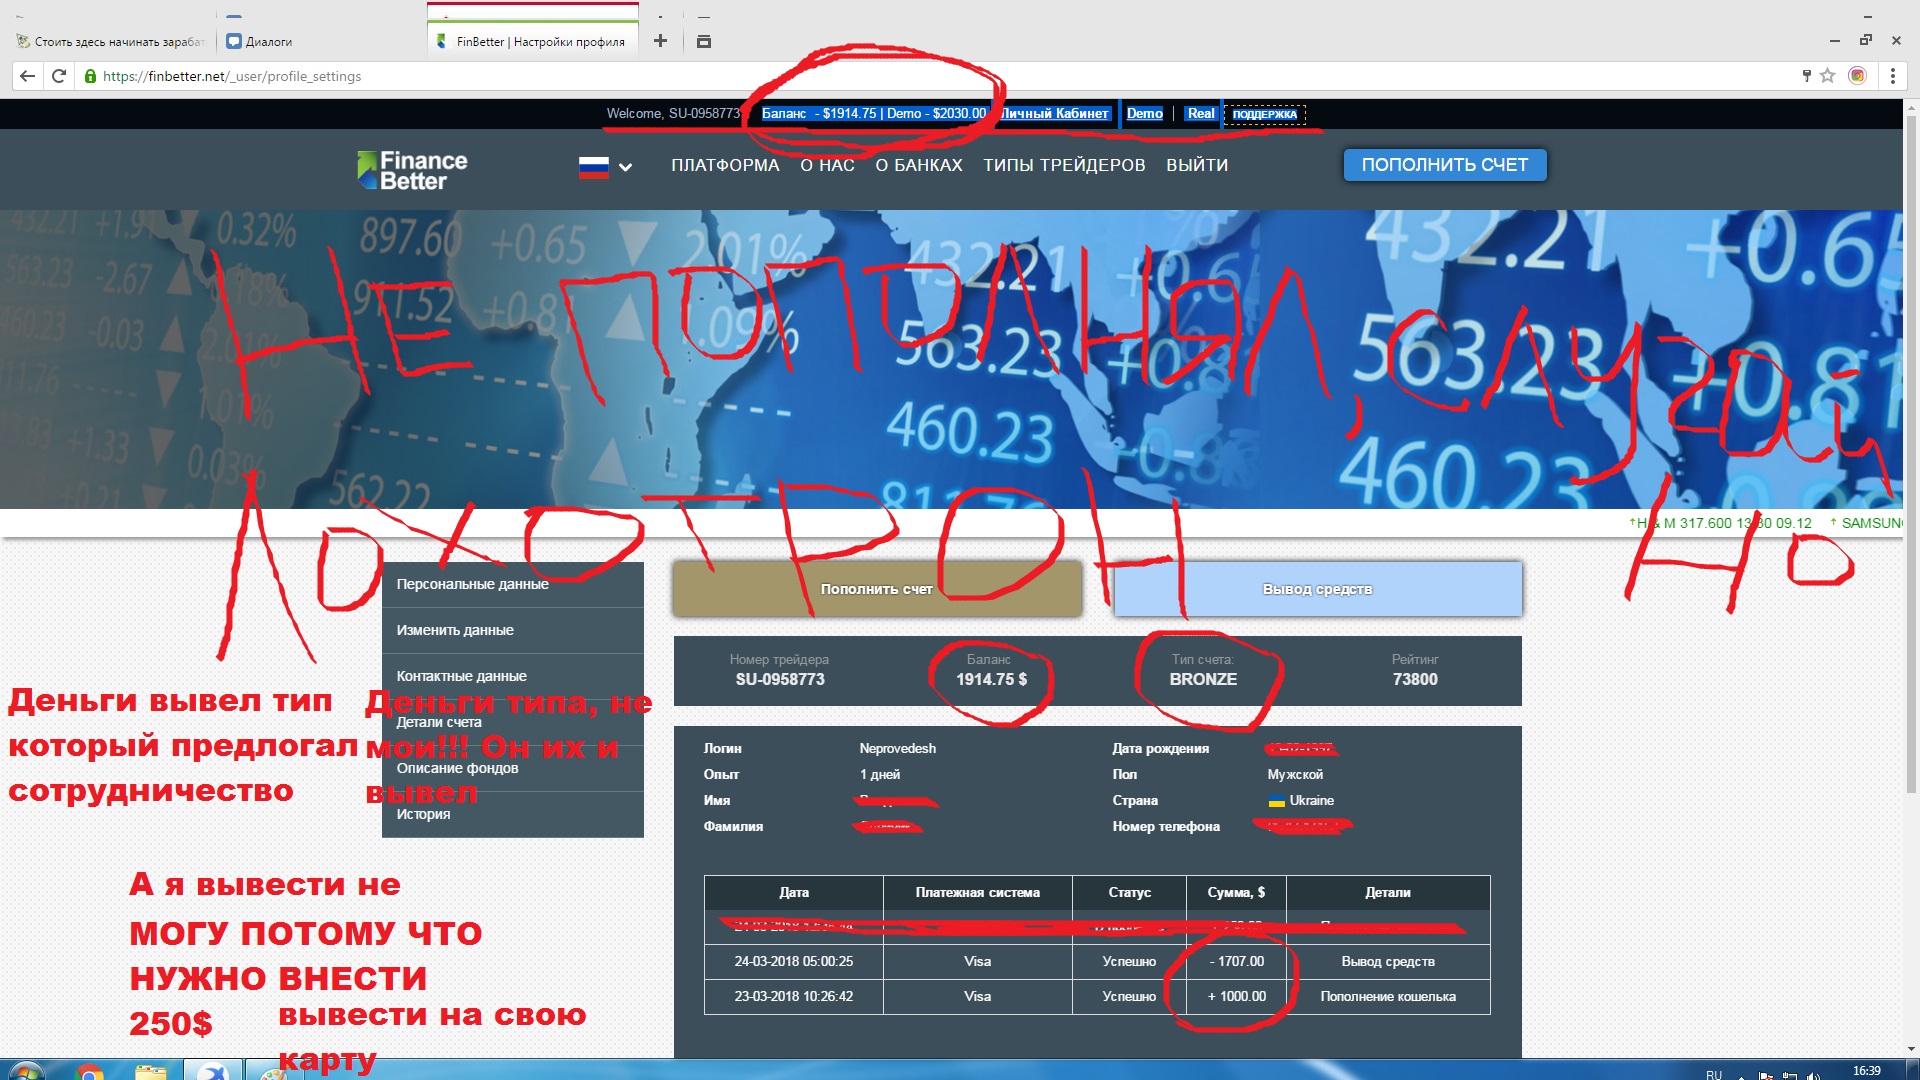This screenshot has width=1920, height=1080.
Task: Click the Finance Better logo
Action: click(412, 170)
